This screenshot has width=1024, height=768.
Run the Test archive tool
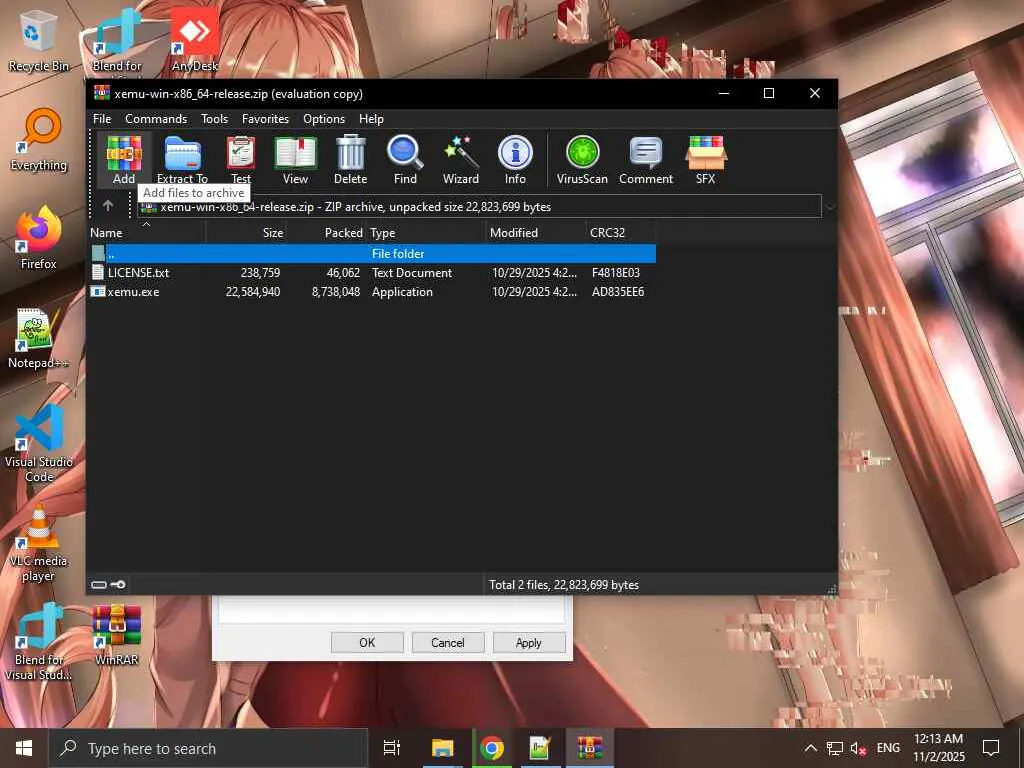(x=241, y=159)
